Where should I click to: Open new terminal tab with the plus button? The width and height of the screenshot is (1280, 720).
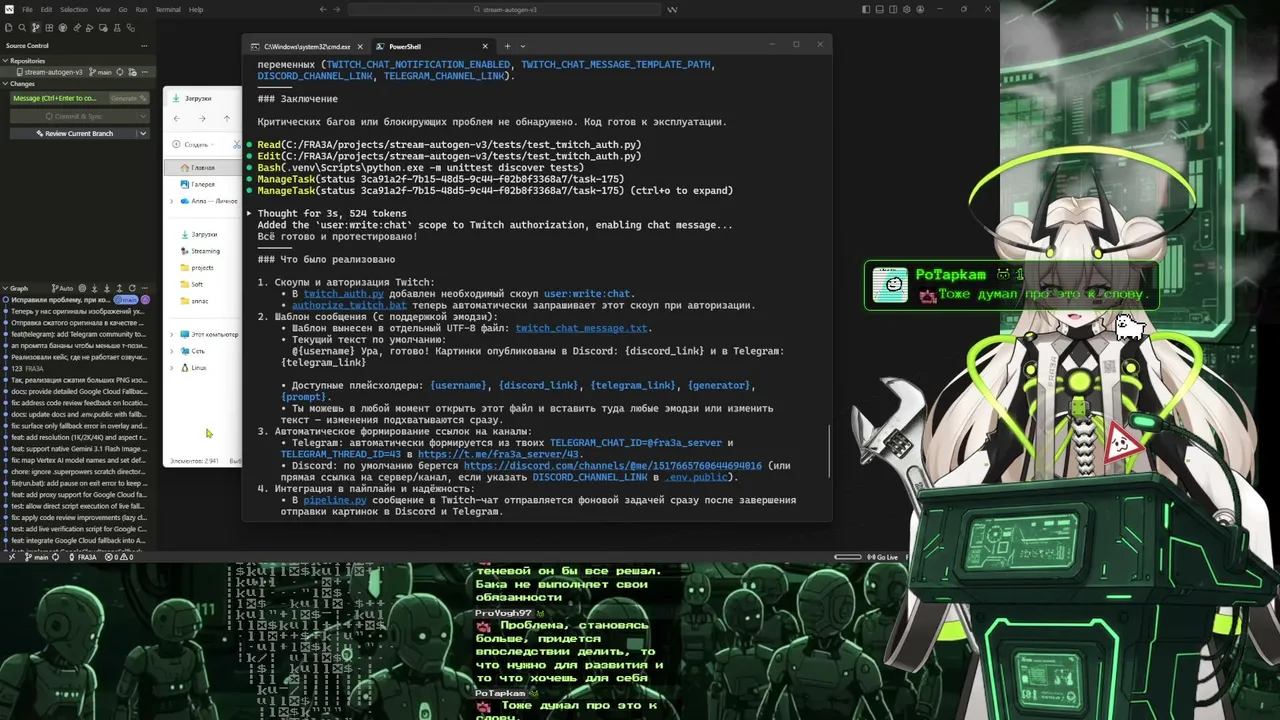coord(507,46)
